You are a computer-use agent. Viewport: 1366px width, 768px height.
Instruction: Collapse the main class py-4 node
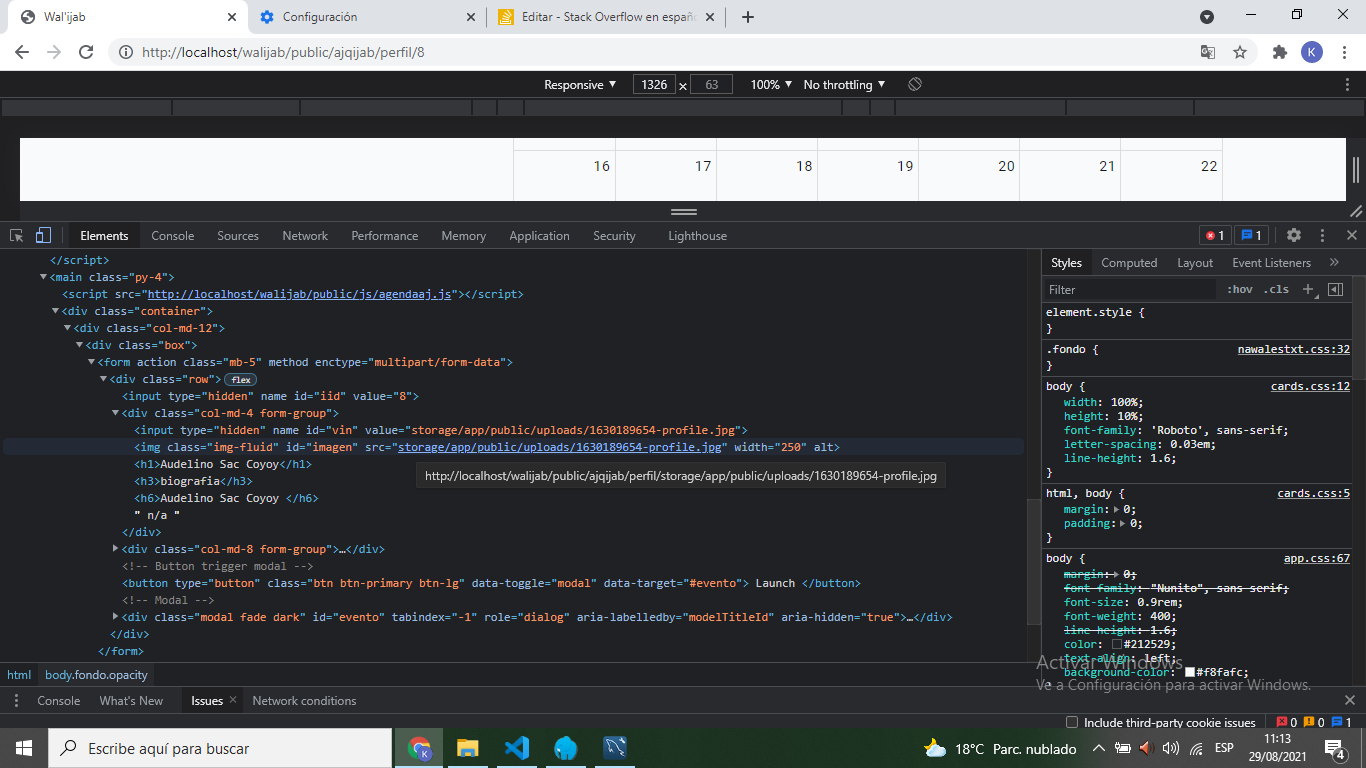click(44, 277)
